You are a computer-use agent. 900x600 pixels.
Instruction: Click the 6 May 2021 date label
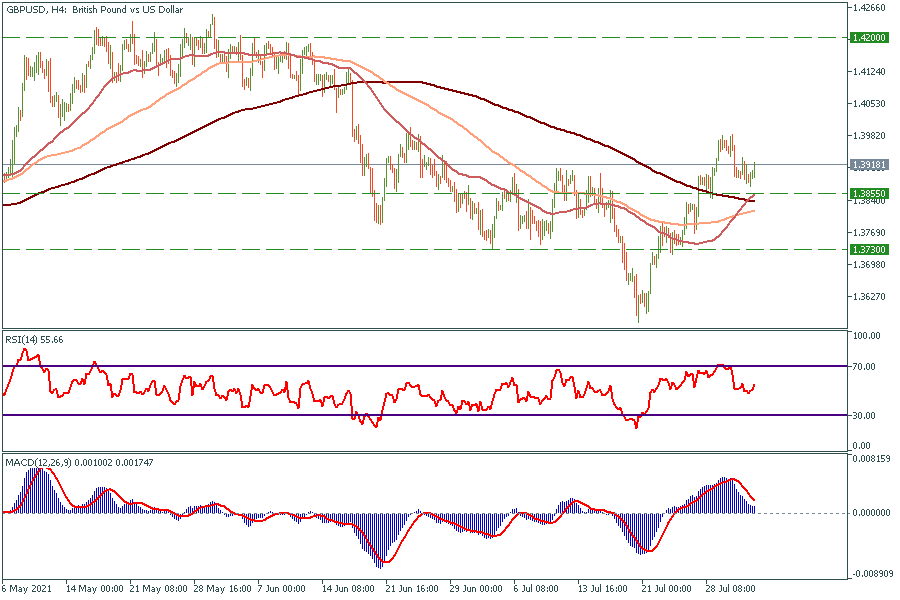29,590
